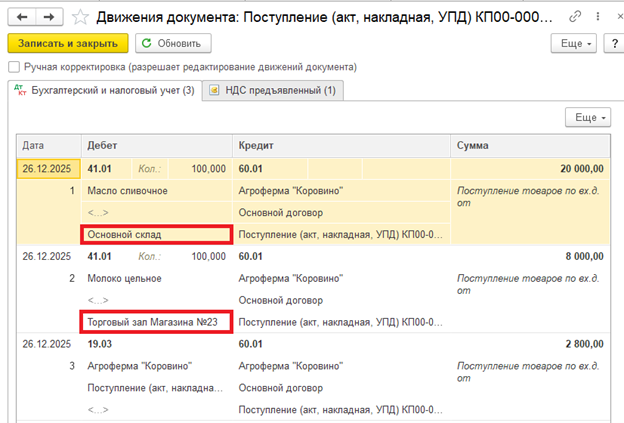Go forward with the right arrow button
624x423 pixels.
click(x=49, y=17)
